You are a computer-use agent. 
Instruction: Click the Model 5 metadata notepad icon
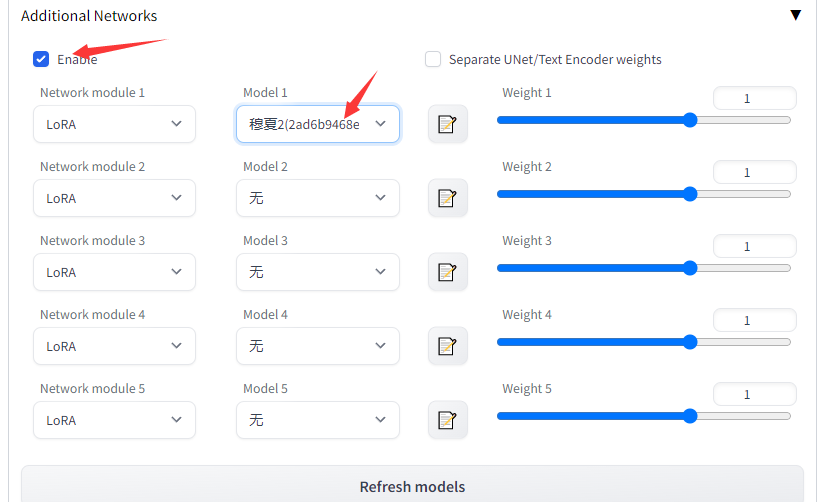tap(447, 420)
